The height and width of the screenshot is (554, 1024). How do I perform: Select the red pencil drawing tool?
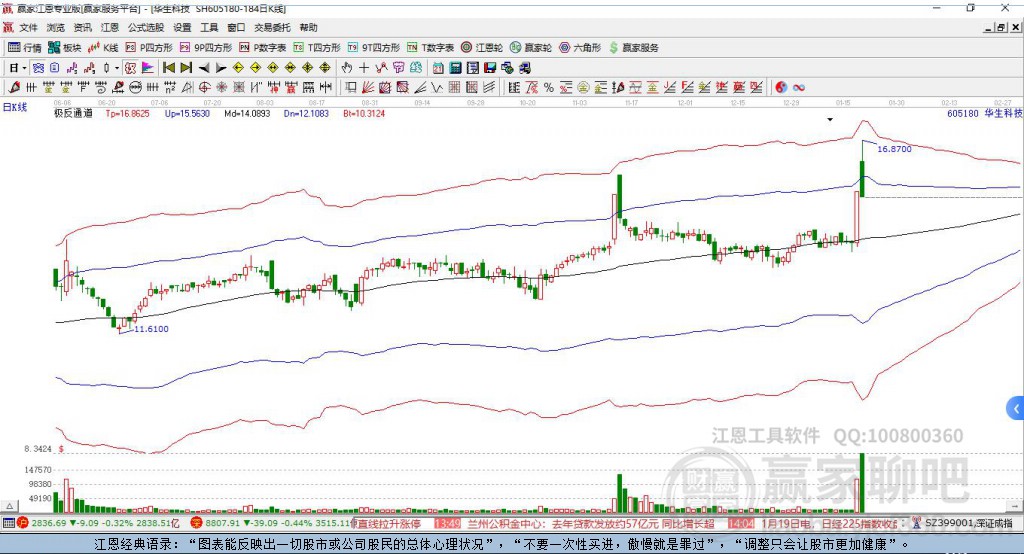click(14, 88)
